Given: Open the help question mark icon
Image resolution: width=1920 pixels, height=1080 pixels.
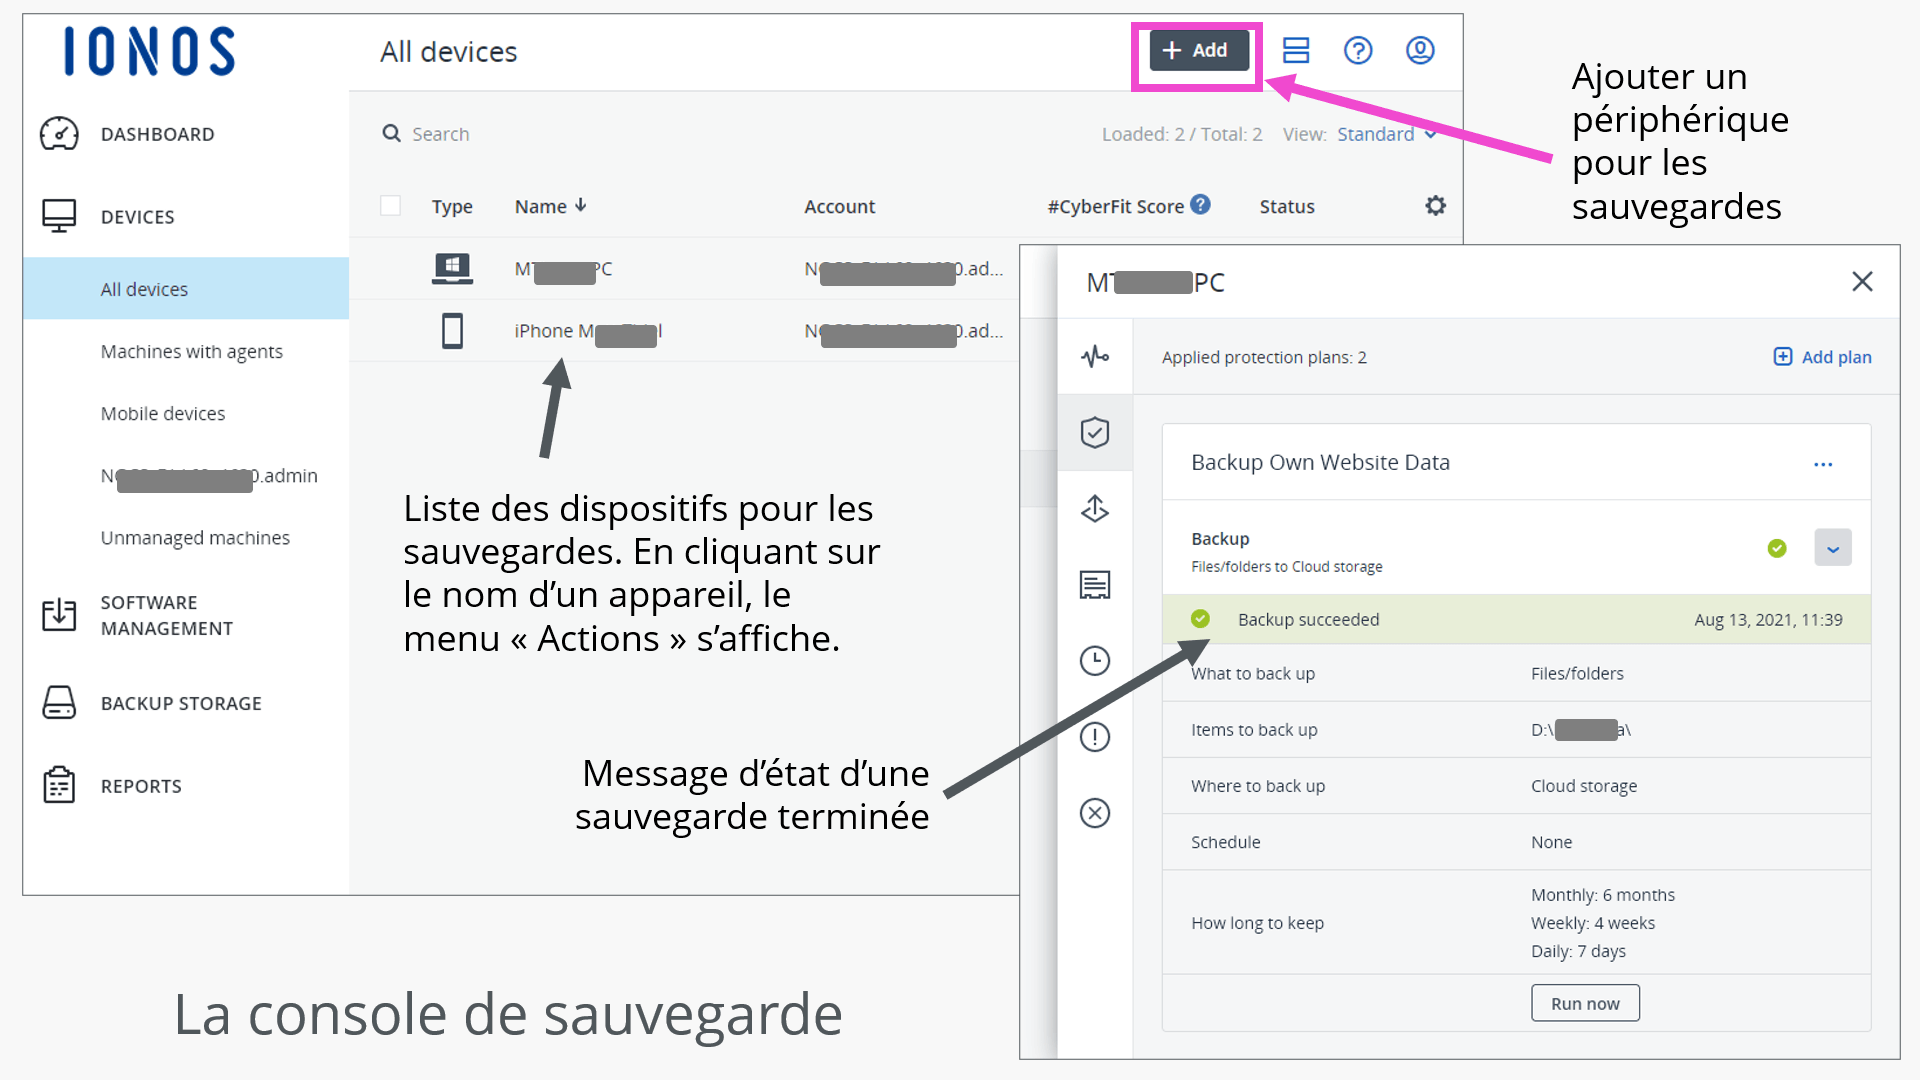Looking at the screenshot, I should 1358,50.
